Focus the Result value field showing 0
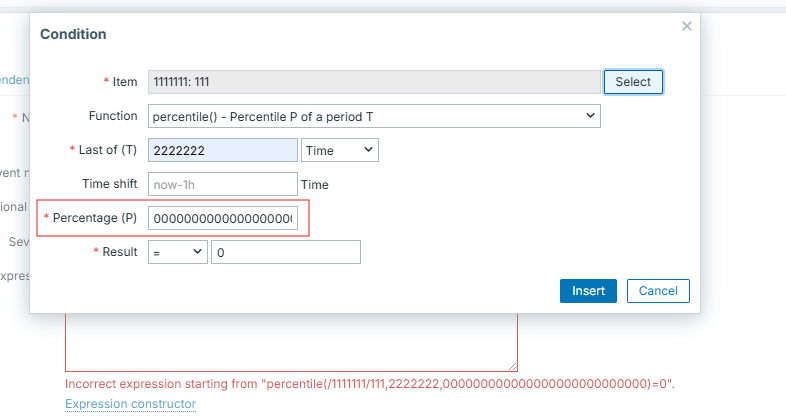 click(284, 253)
